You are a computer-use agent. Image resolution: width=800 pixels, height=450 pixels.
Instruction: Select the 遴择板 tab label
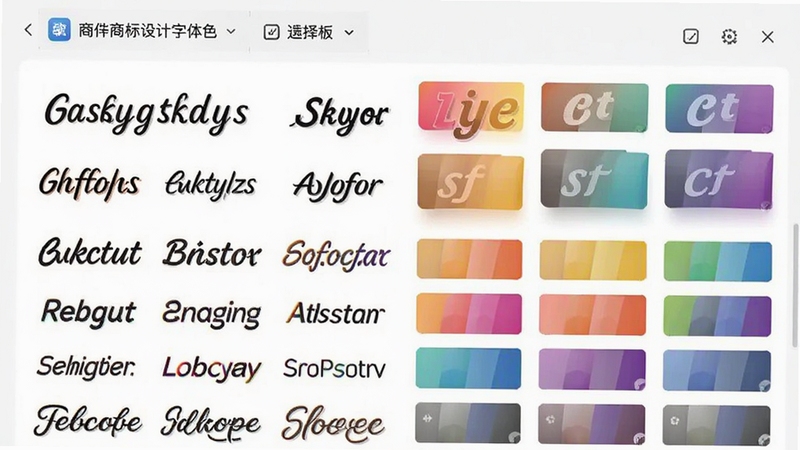310,33
